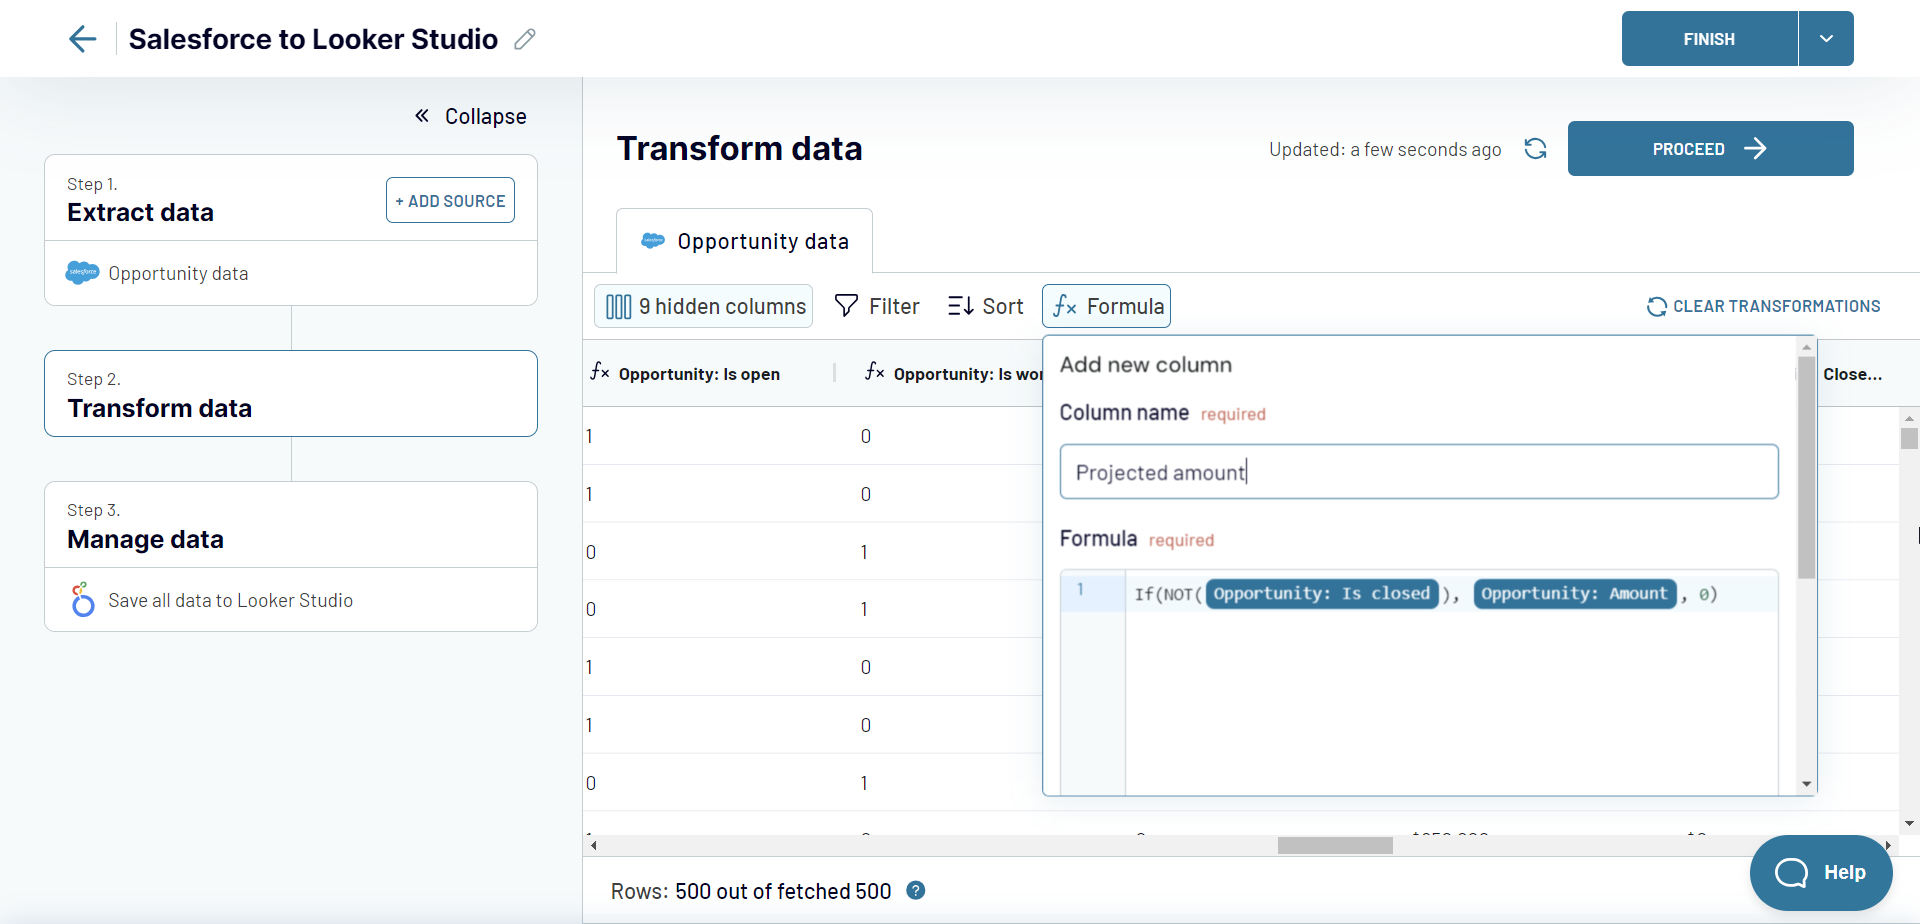Click the fx icon on Opportunity: Is open header
1920x924 pixels.
598,372
